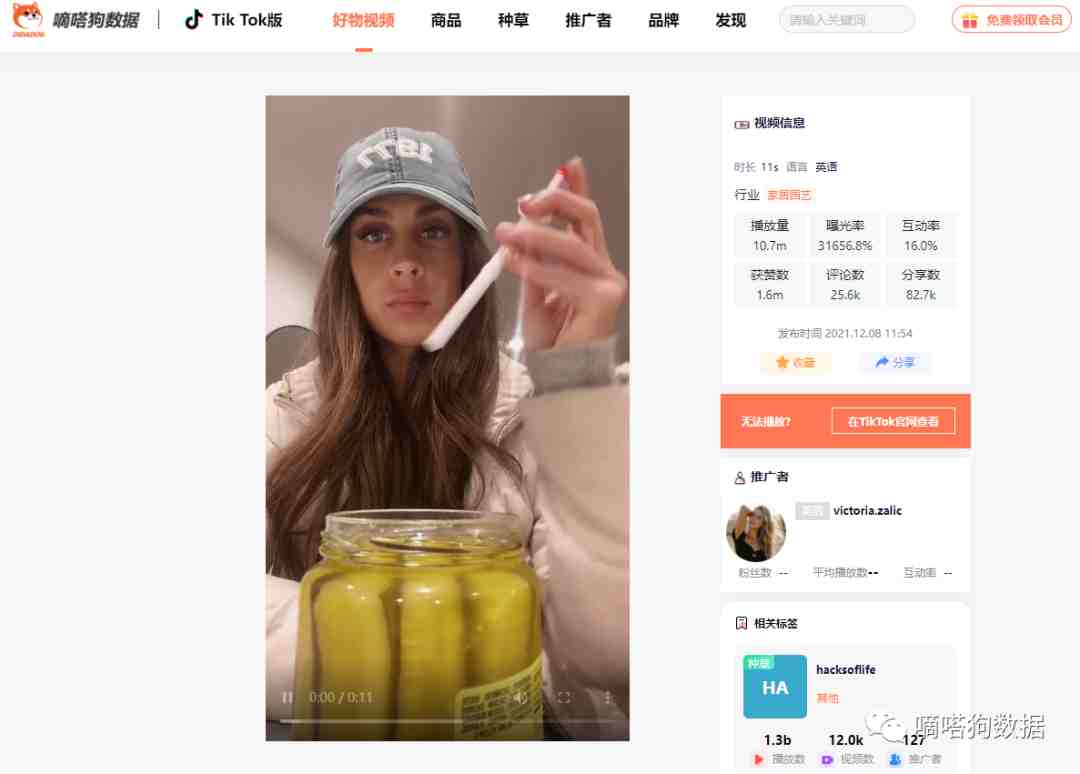Open the 推广者 navigation tab

click(588, 21)
